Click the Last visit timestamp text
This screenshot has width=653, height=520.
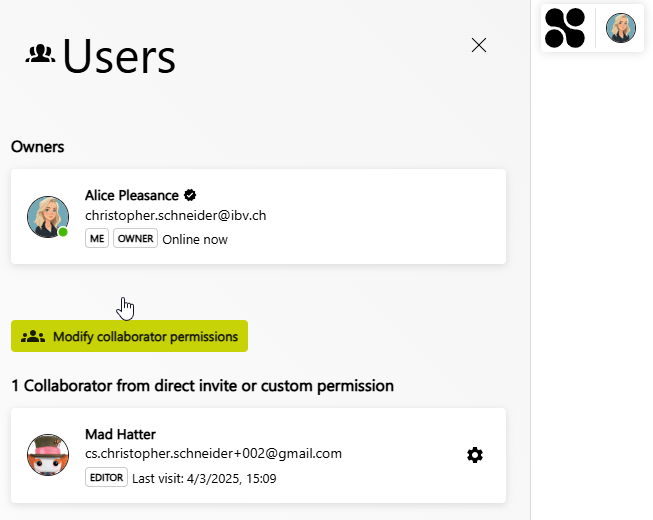(x=204, y=478)
